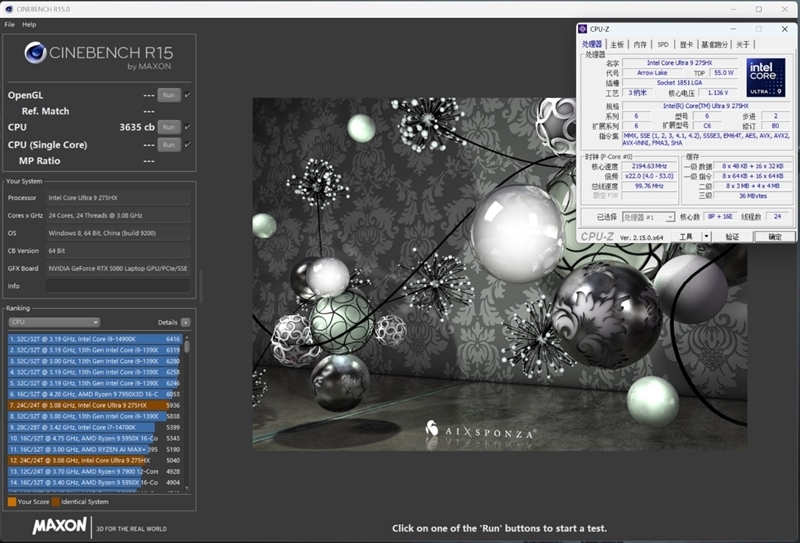Viewport: 800px width, 543px height.
Task: Click the rendered benchmark scene image
Action: pos(499,274)
